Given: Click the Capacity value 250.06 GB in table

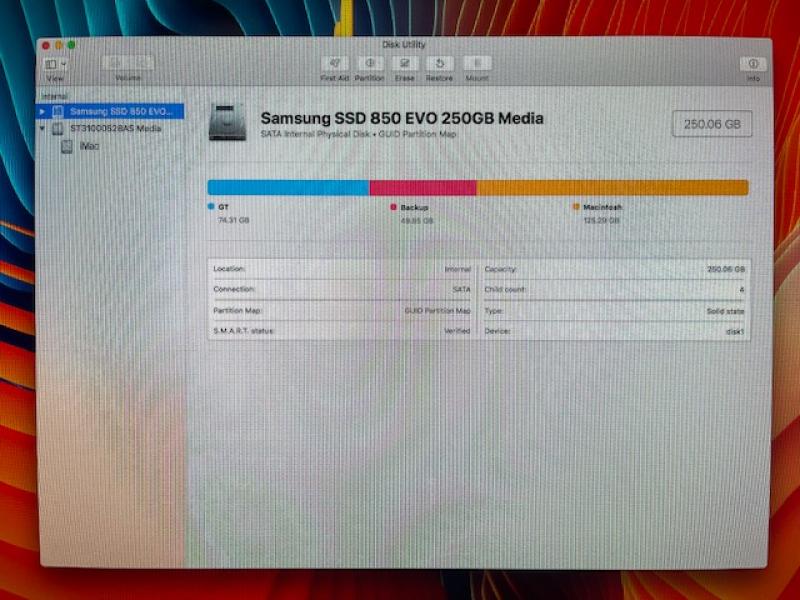Looking at the screenshot, I should [x=726, y=269].
